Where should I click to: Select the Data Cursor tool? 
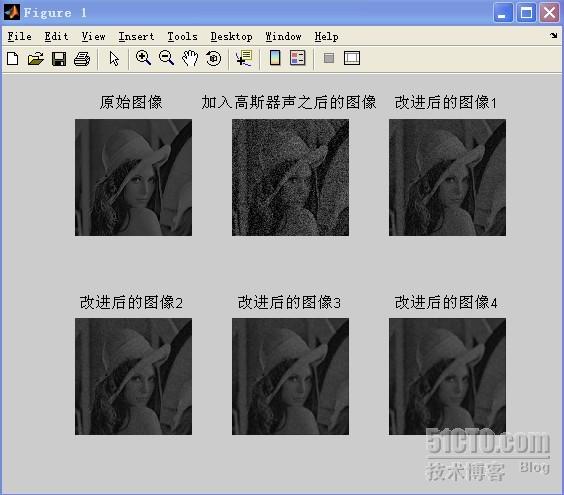[x=244, y=58]
